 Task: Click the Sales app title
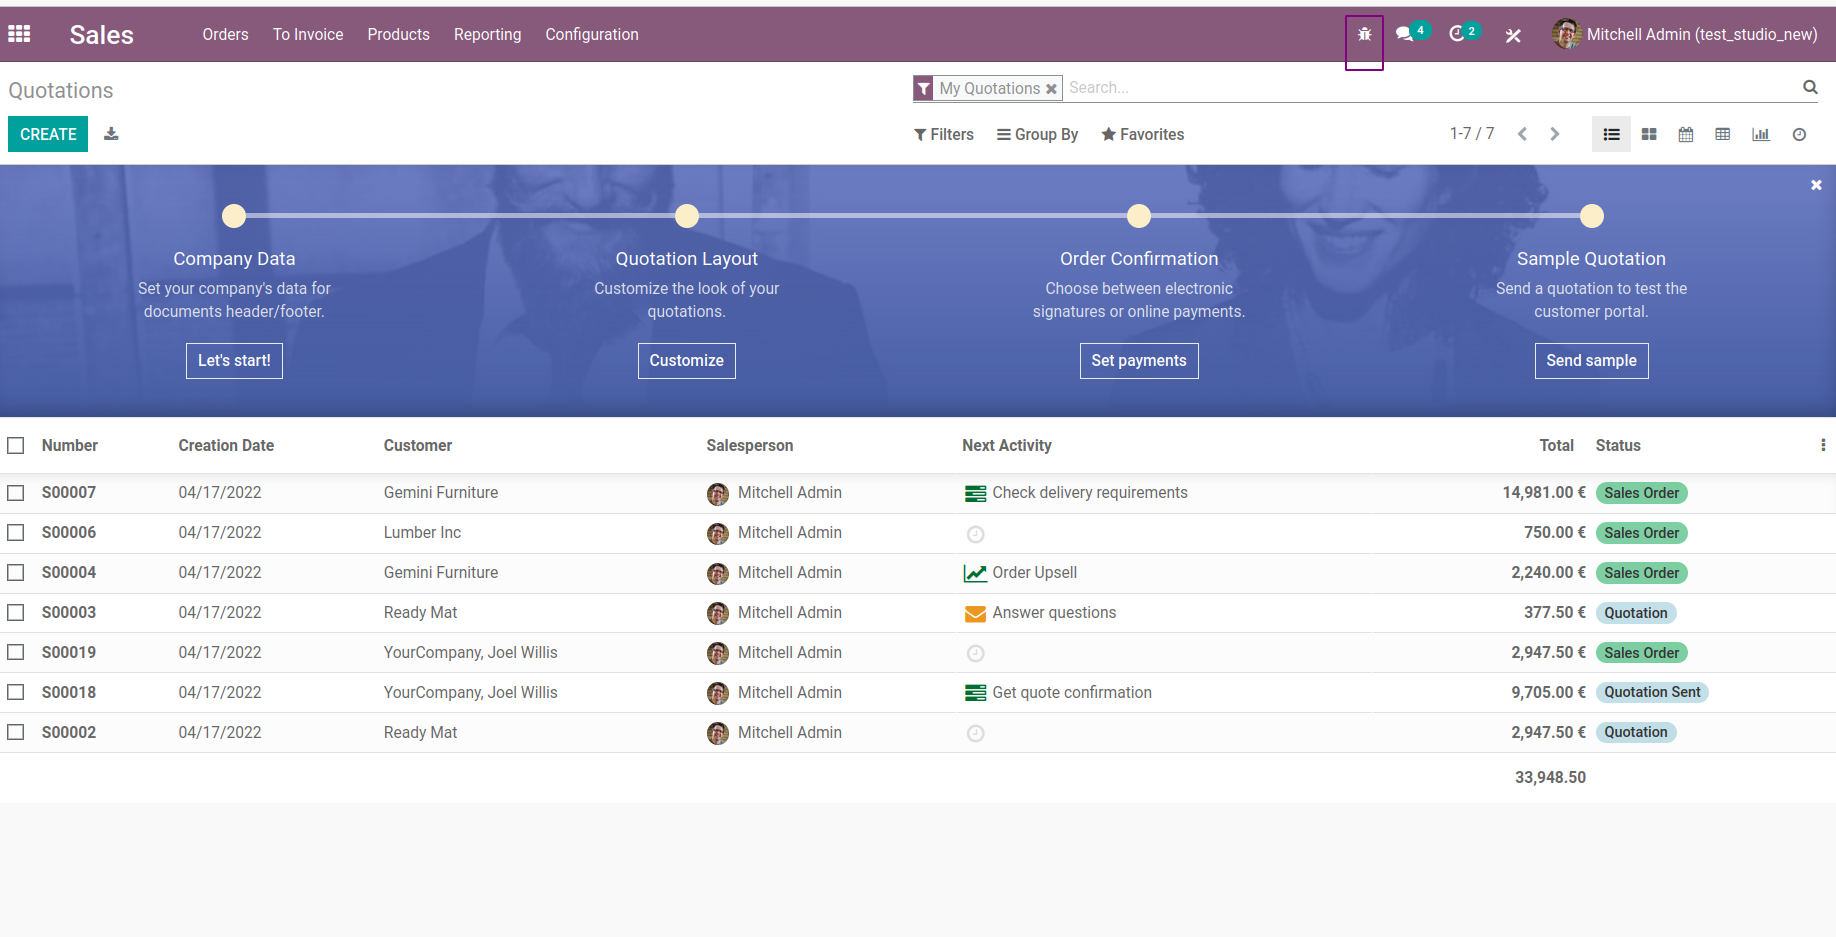coord(101,35)
